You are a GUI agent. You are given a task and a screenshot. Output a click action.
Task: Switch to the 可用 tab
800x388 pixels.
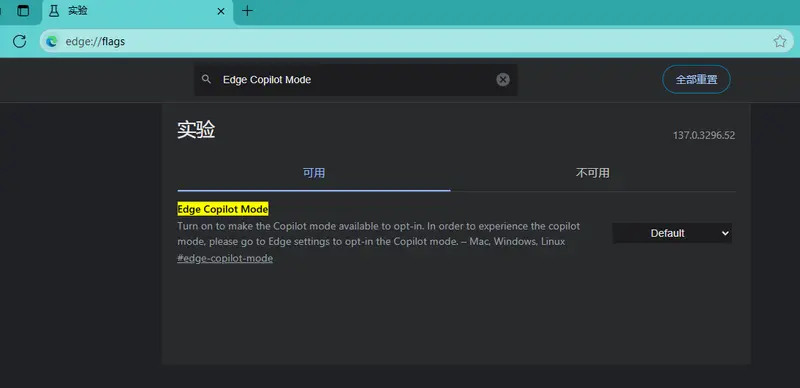[x=314, y=173]
